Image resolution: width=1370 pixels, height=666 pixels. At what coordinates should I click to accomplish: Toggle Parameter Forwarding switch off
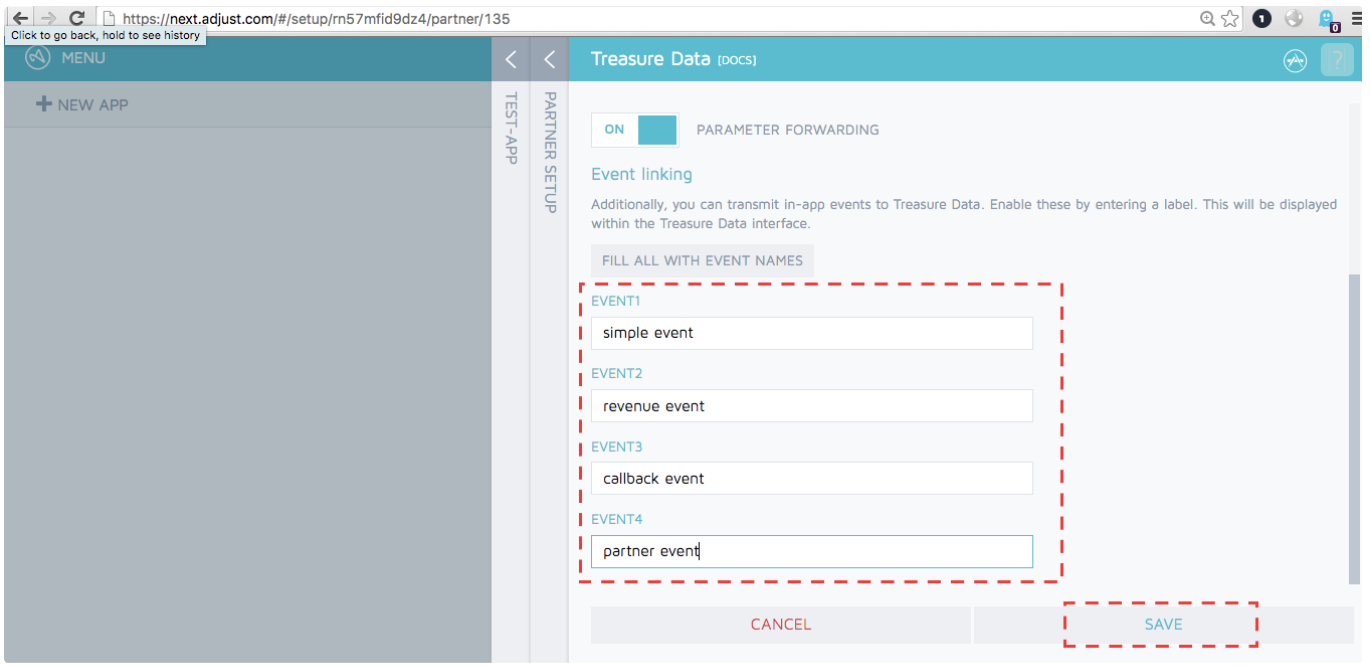[634, 130]
